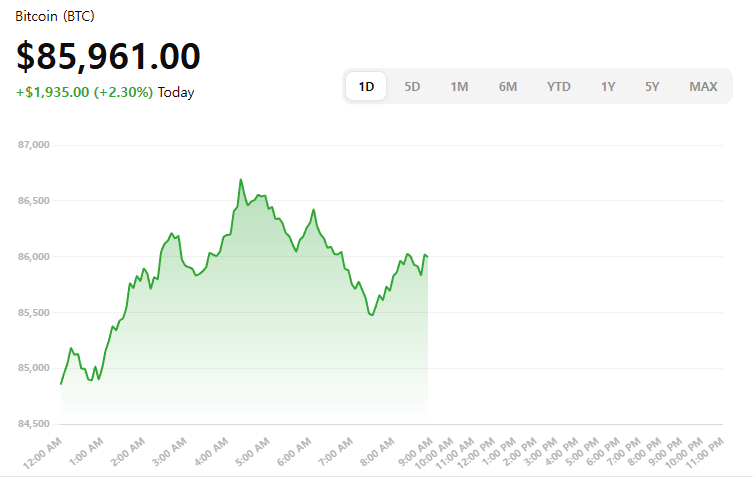Click the $85,961.00 current price
The image size is (753, 478).
click(108, 56)
